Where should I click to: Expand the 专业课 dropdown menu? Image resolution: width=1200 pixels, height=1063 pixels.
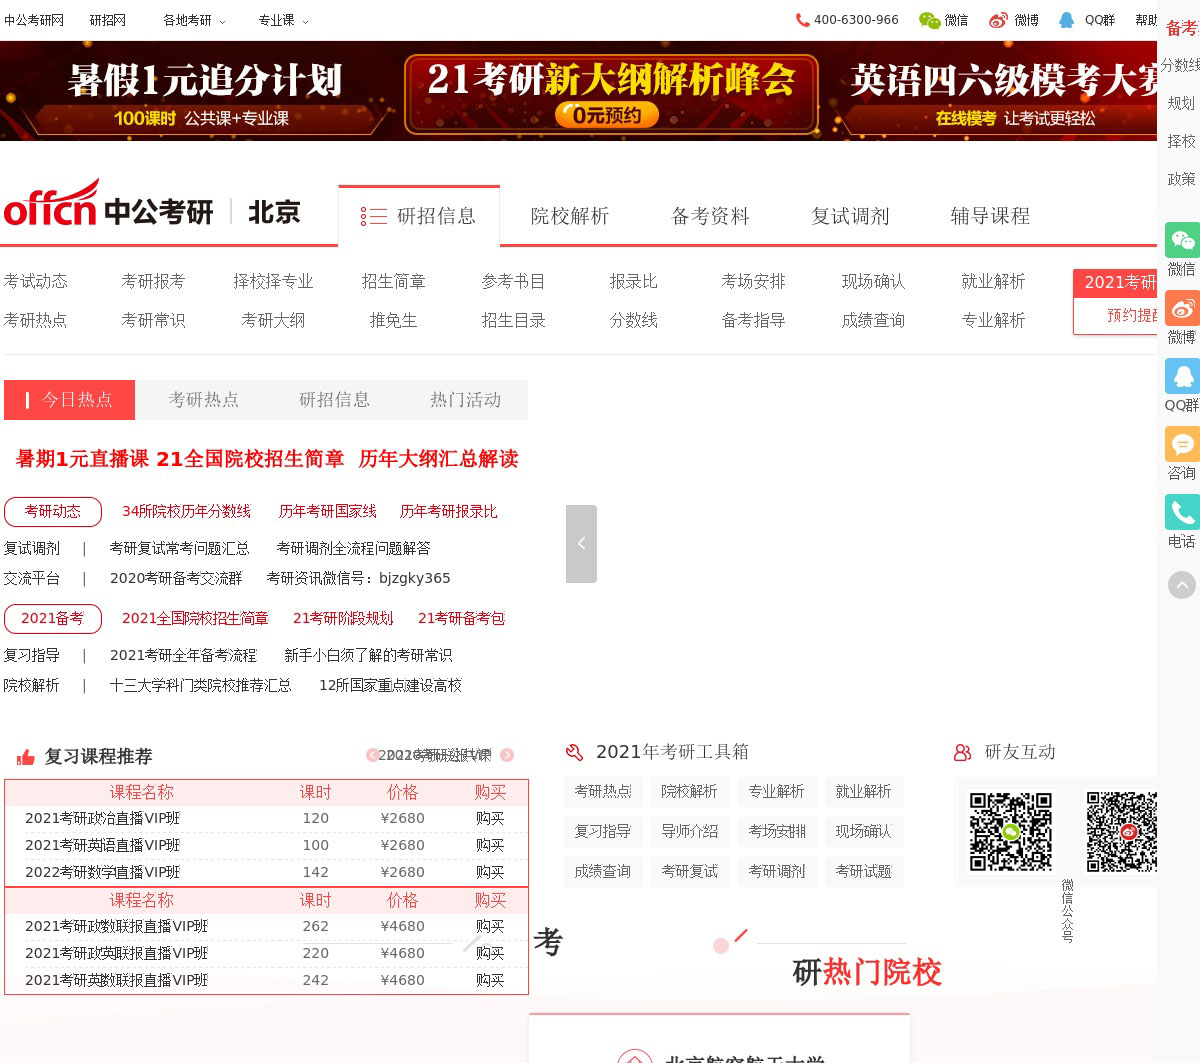click(283, 20)
